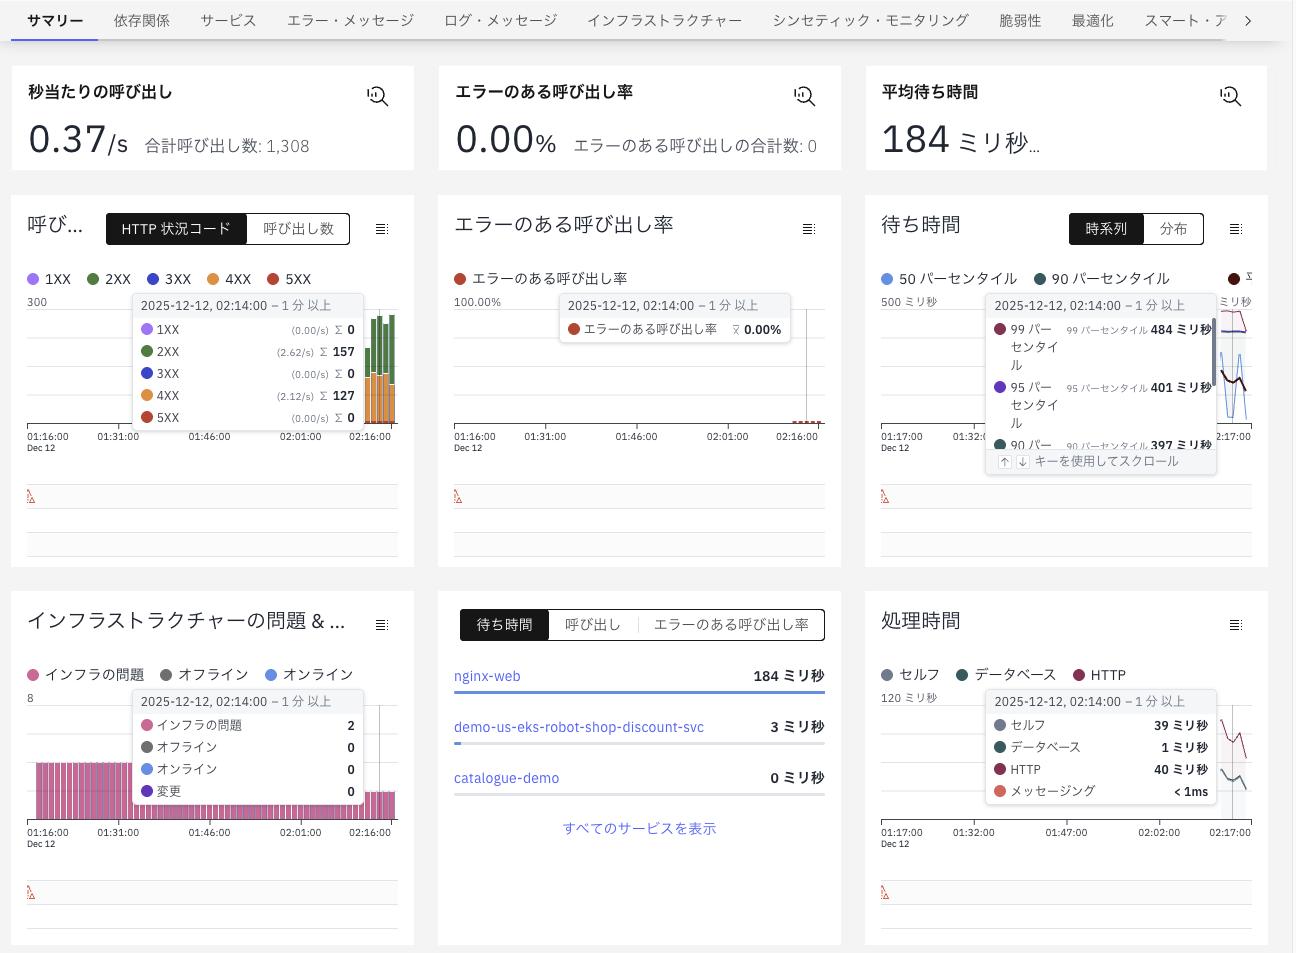Select 分布 view for latency chart
The height and width of the screenshot is (953, 1296).
(x=1174, y=229)
